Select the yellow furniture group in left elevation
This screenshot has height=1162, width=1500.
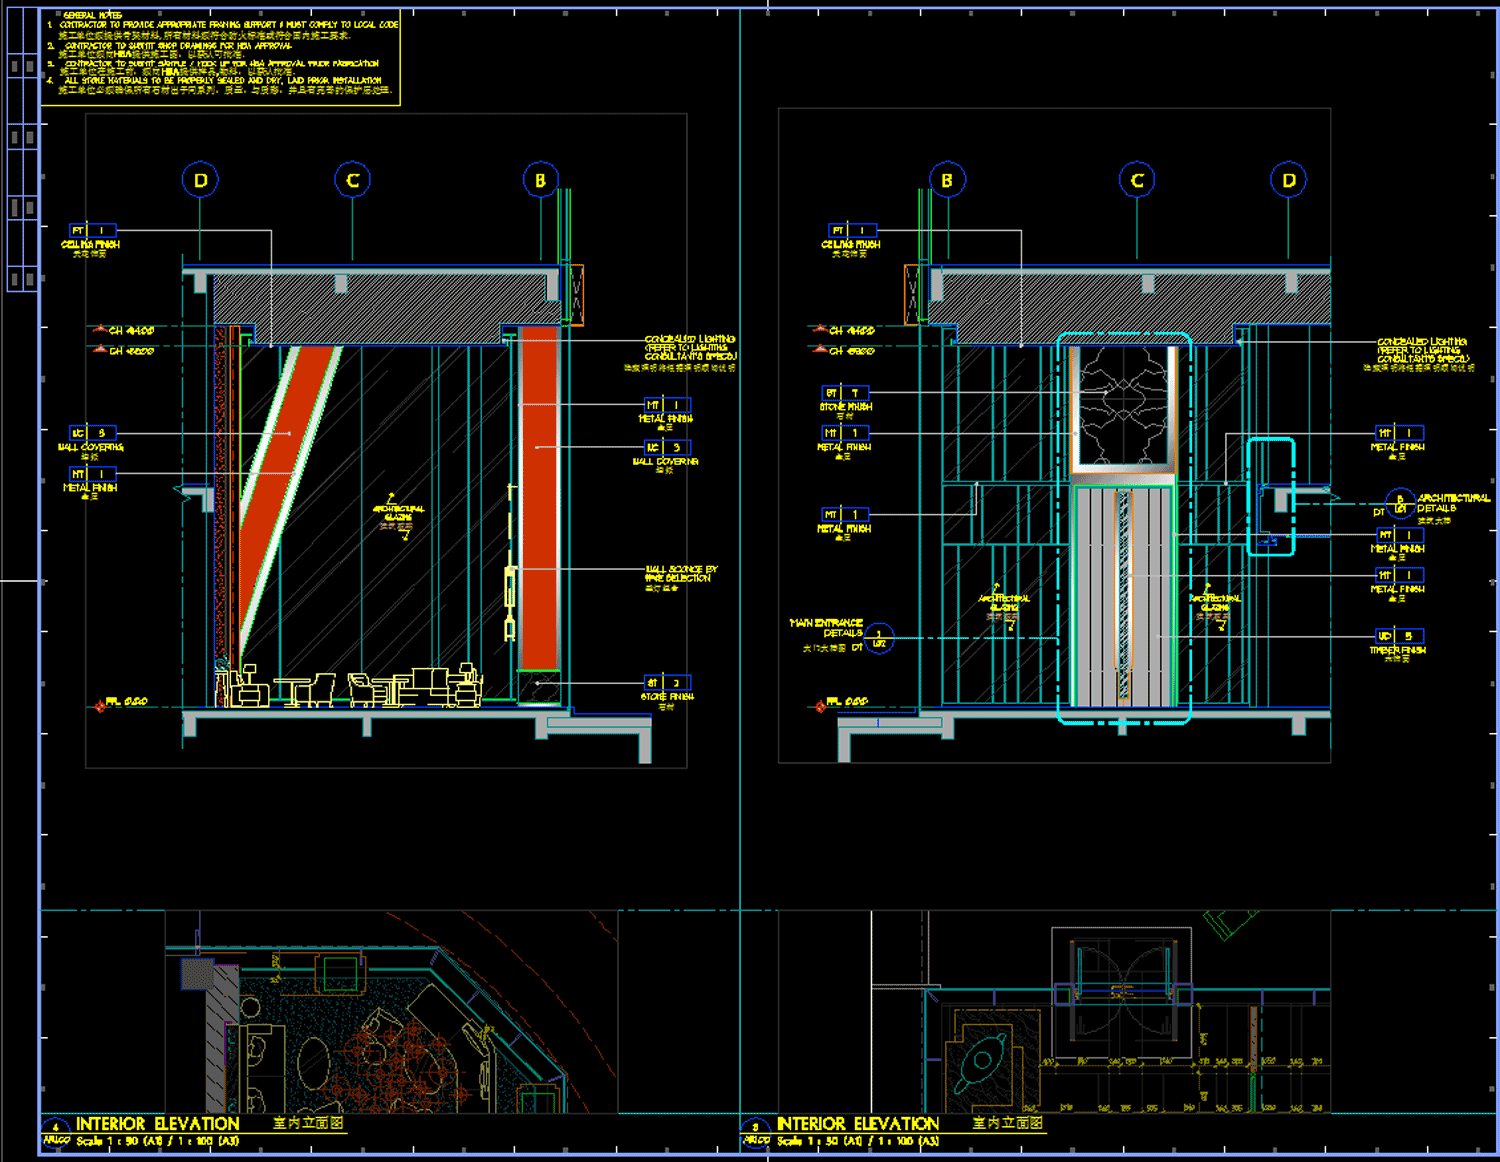350,686
